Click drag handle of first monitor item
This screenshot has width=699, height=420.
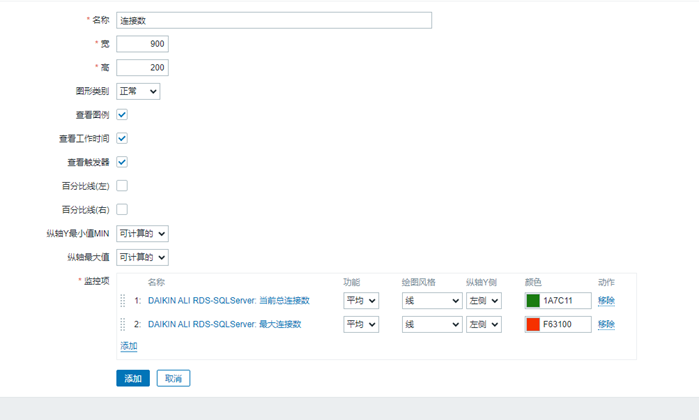(124, 300)
